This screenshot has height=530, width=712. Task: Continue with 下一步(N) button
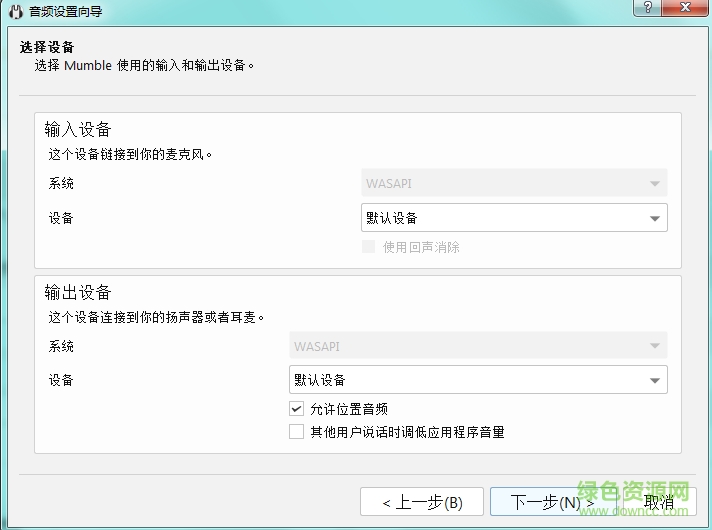click(x=553, y=501)
